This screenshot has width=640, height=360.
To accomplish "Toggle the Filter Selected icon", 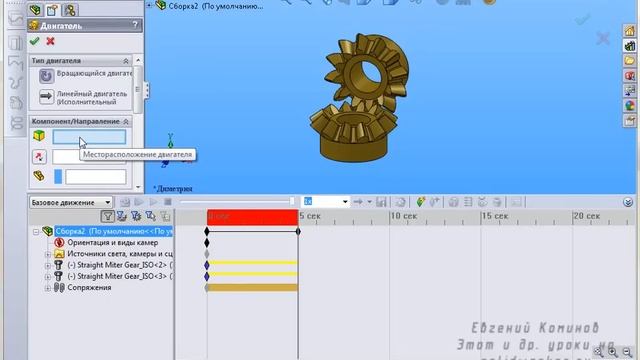I will pyautogui.click(x=151, y=216).
